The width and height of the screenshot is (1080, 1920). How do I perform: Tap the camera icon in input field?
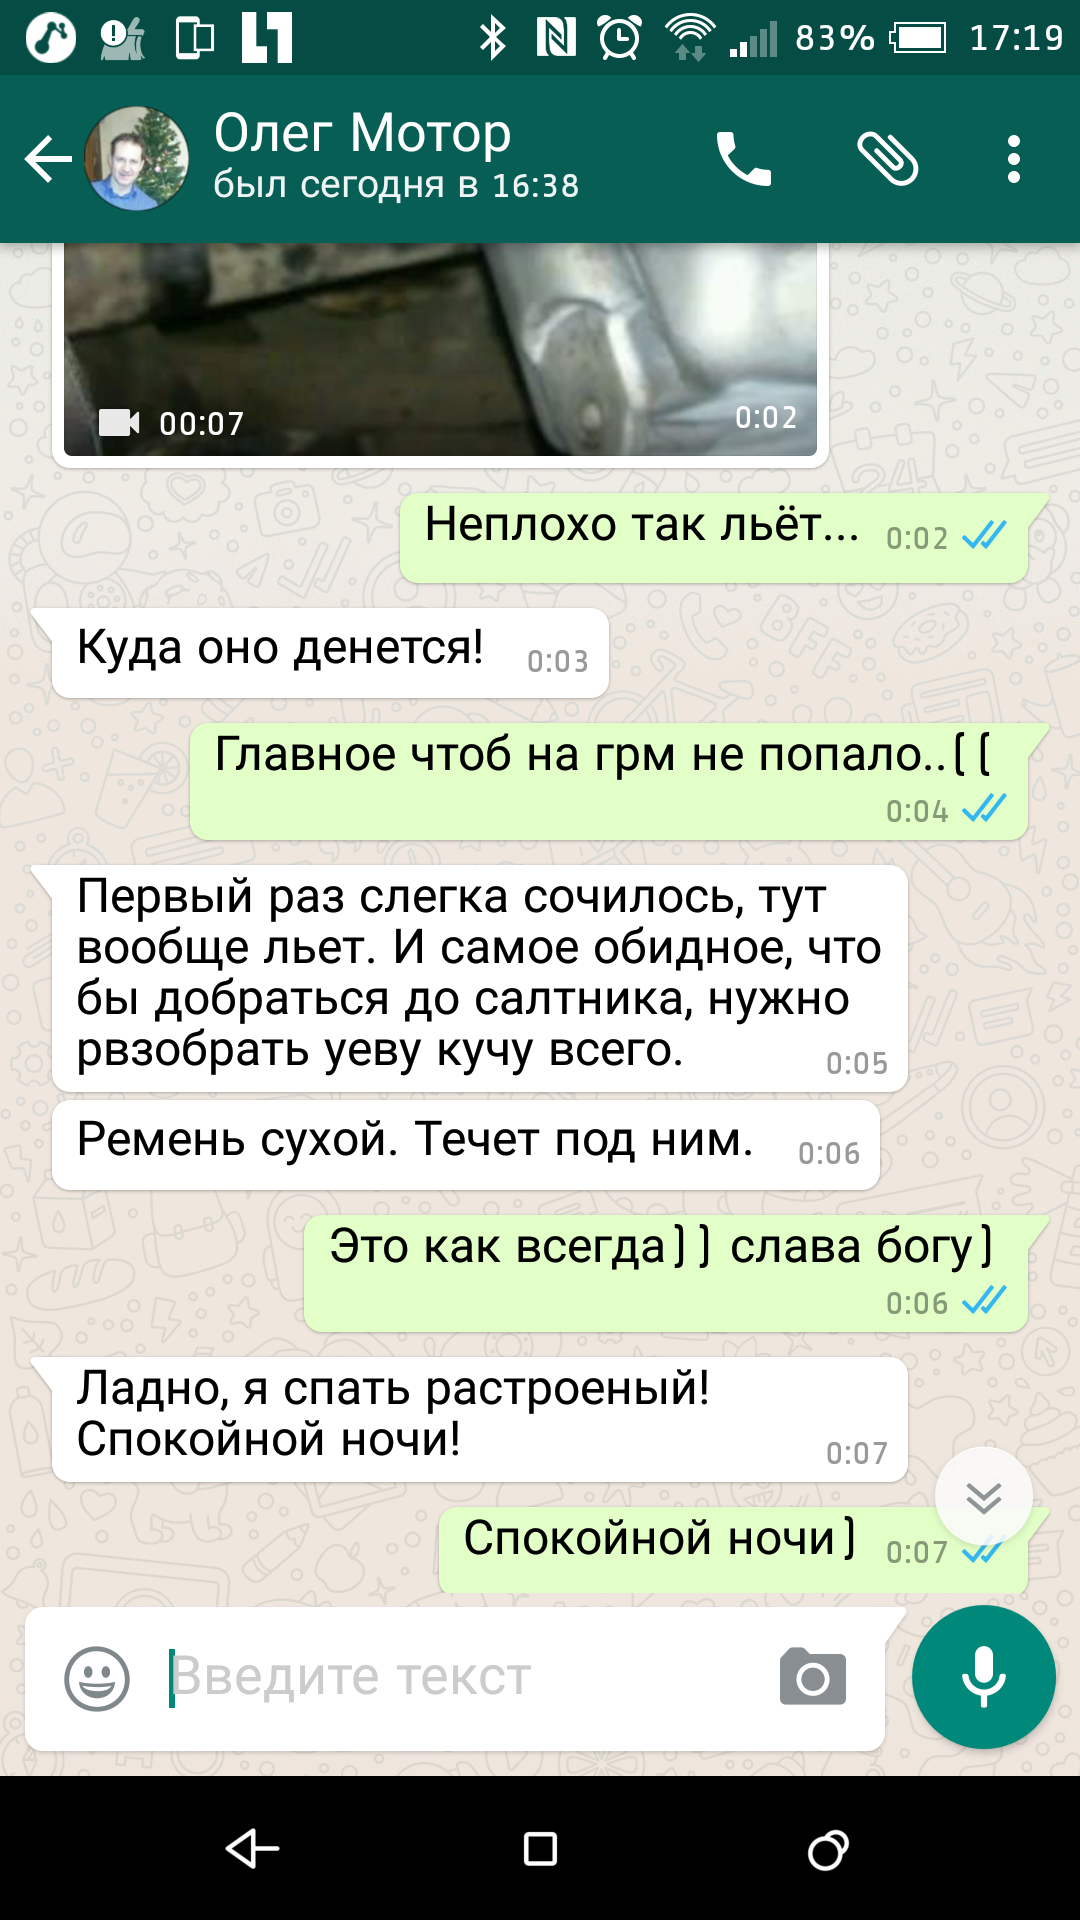click(812, 1676)
